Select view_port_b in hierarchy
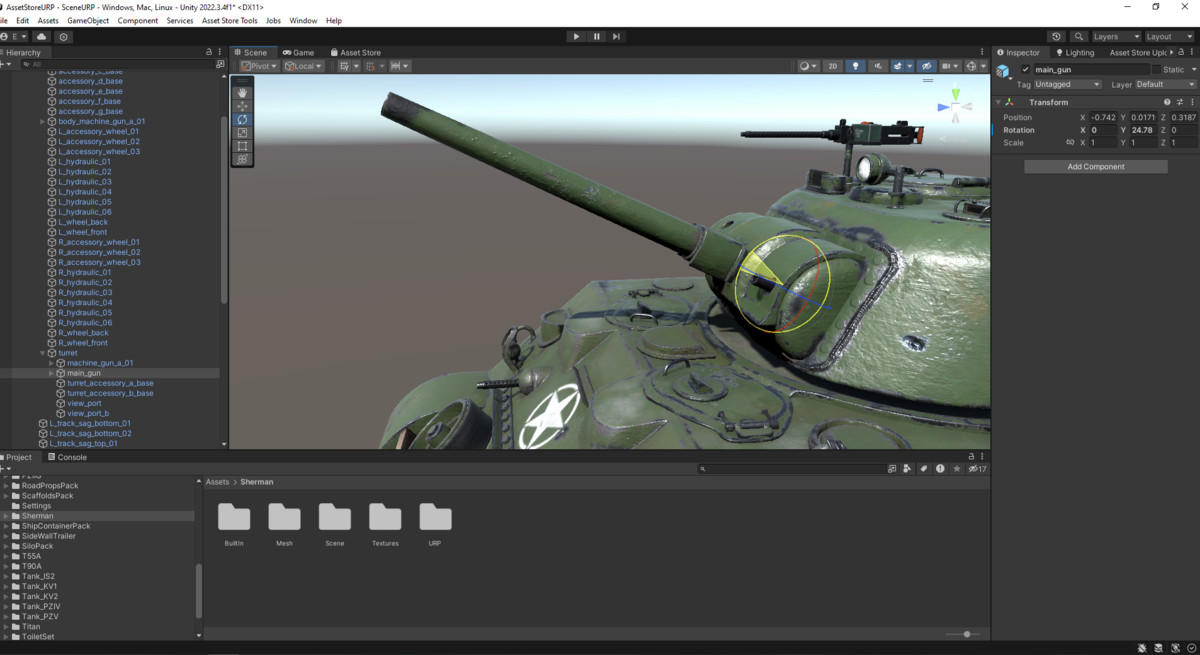The width and height of the screenshot is (1200, 655). [x=88, y=413]
